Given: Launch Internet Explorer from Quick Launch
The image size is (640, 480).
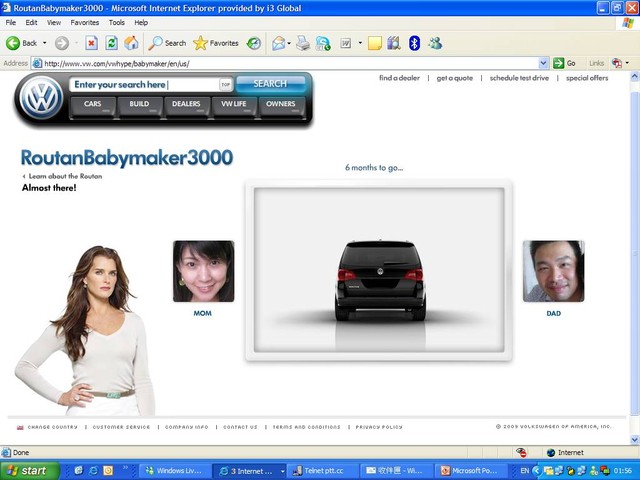Looking at the screenshot, I should click(93, 471).
